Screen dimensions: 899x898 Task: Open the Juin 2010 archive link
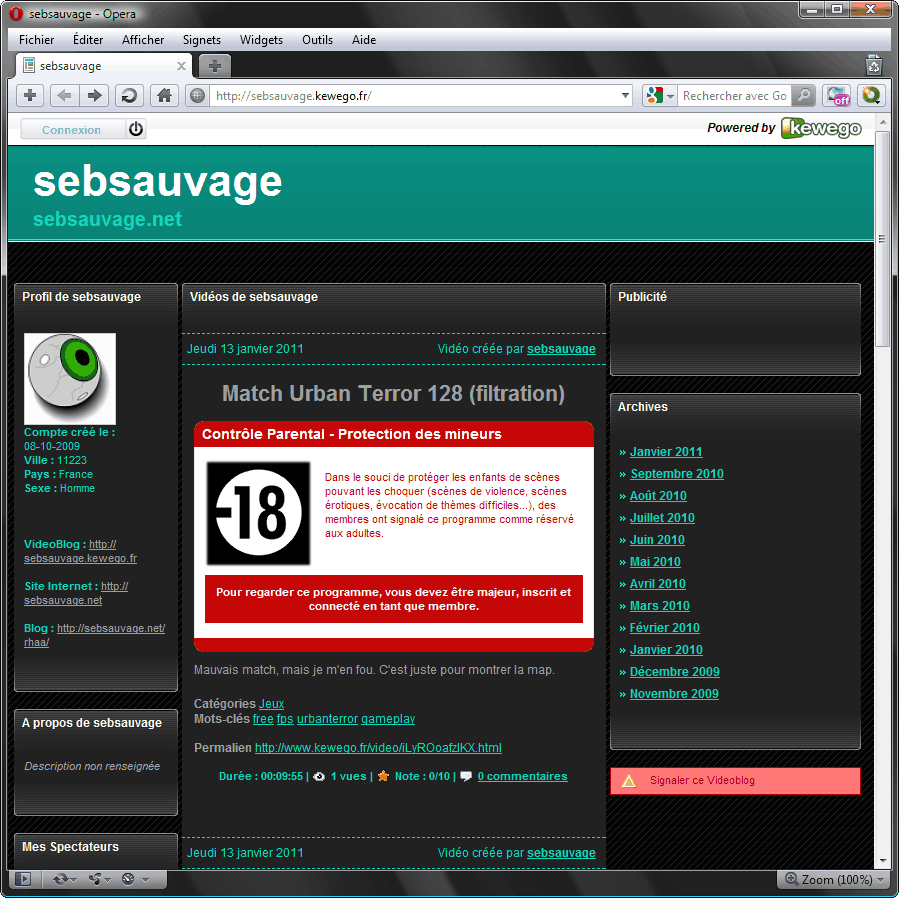pyautogui.click(x=657, y=540)
